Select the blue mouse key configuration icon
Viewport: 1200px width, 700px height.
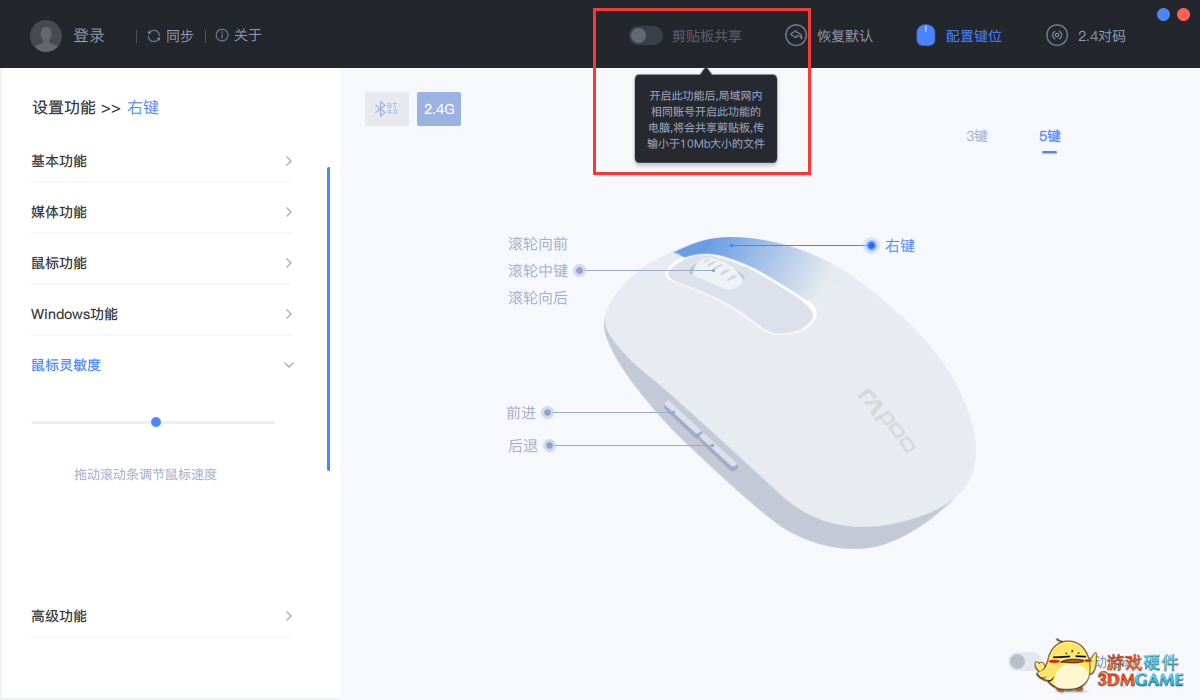[x=926, y=36]
